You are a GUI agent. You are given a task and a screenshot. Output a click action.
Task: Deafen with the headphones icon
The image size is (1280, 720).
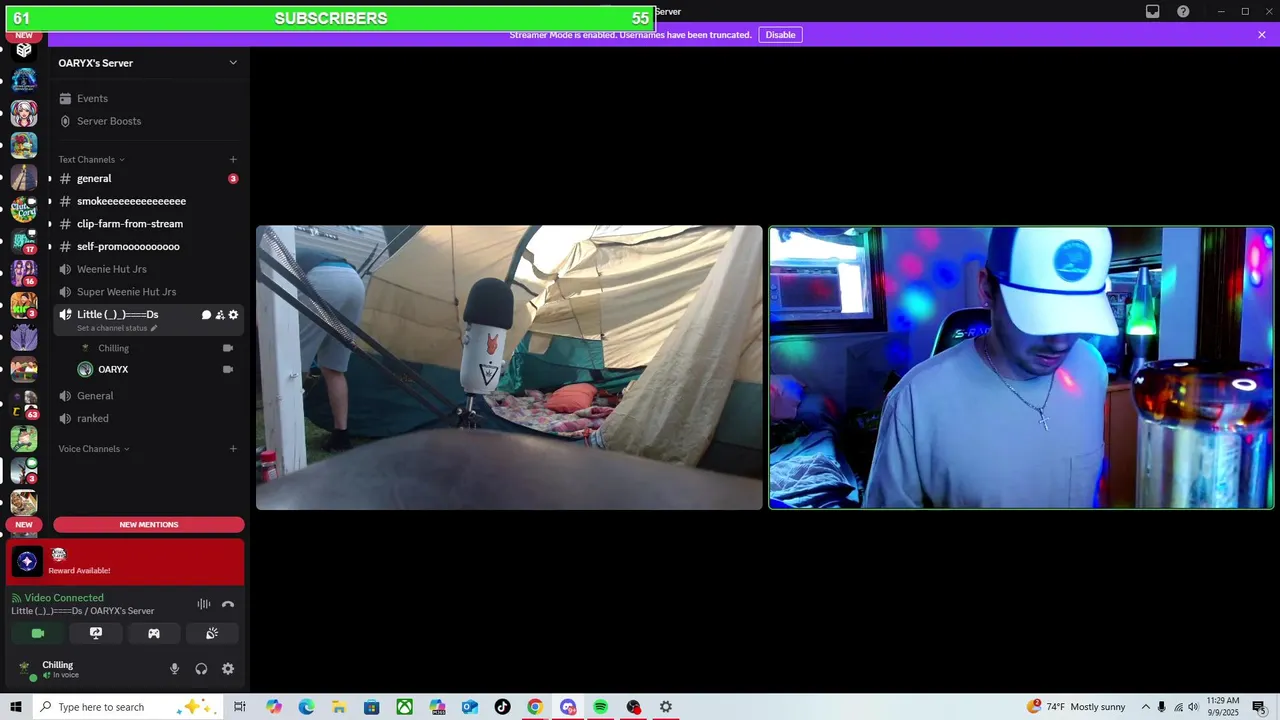pyautogui.click(x=201, y=669)
